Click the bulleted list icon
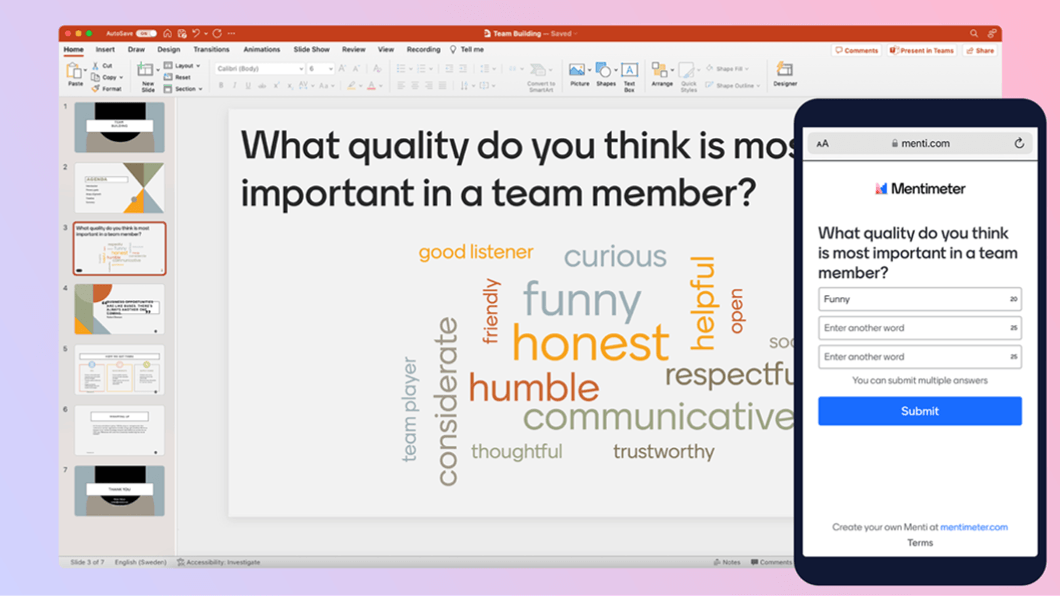Viewport: 1060px width, 596px height. click(401, 68)
